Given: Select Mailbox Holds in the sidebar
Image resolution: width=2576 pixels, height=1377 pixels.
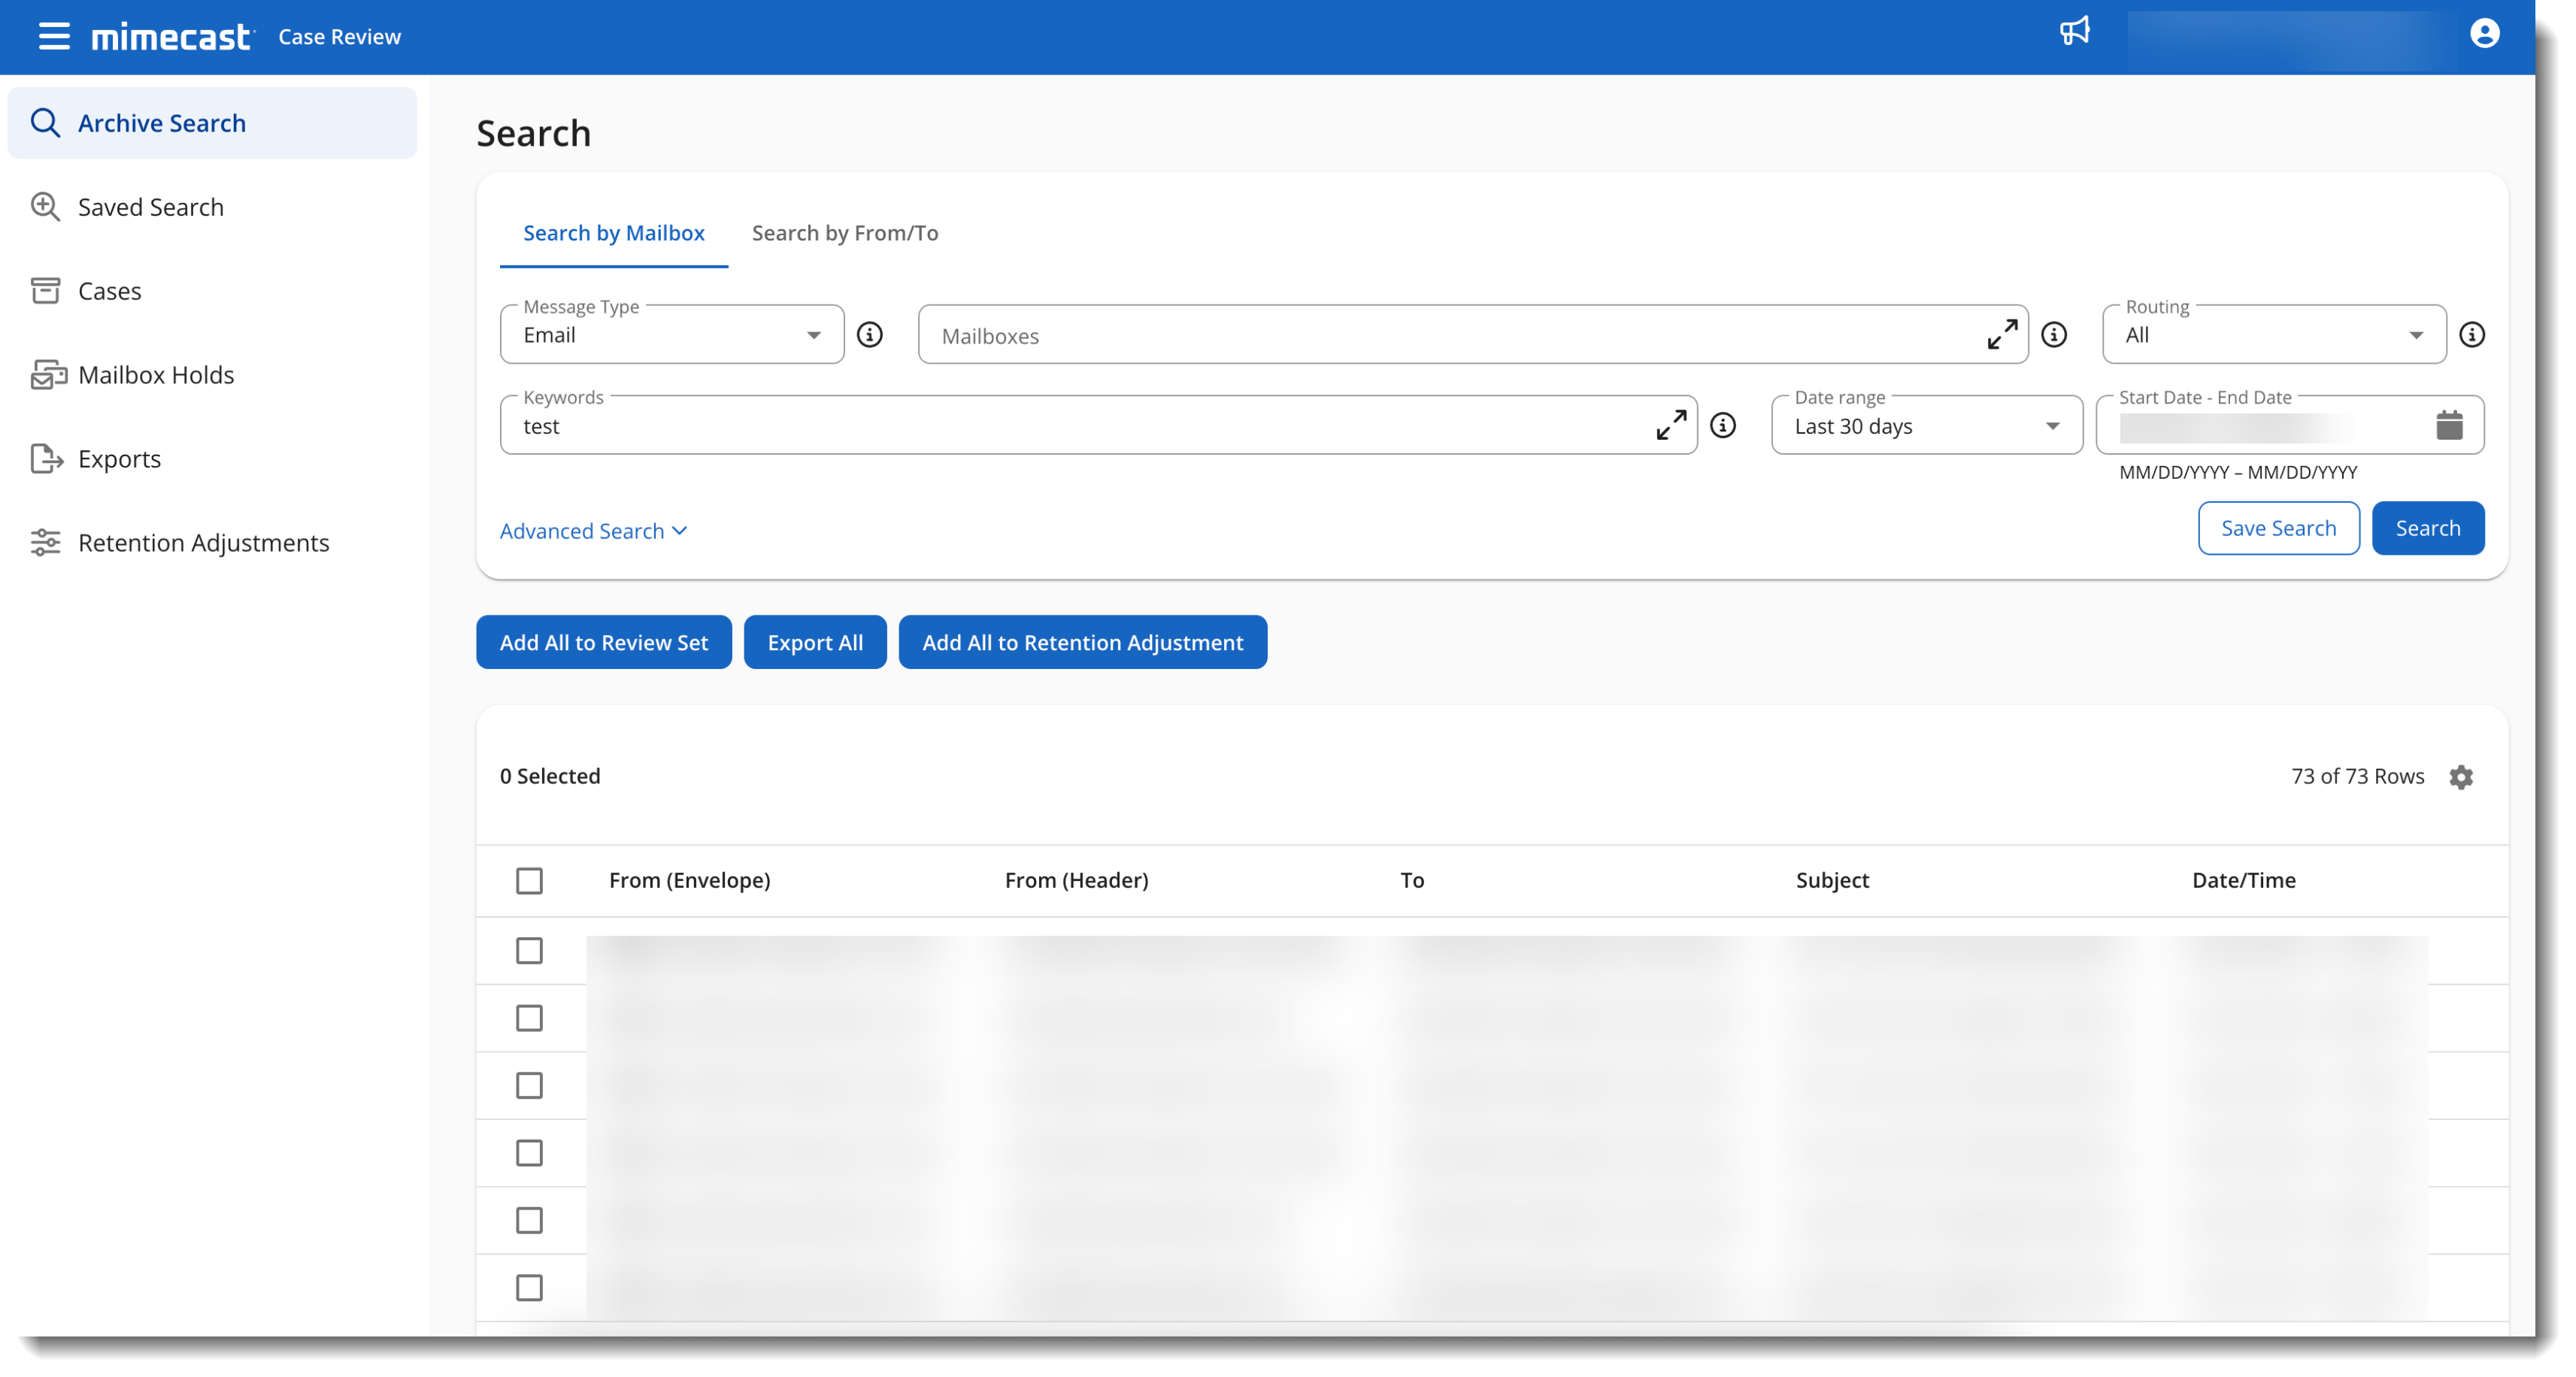Looking at the screenshot, I should point(155,374).
